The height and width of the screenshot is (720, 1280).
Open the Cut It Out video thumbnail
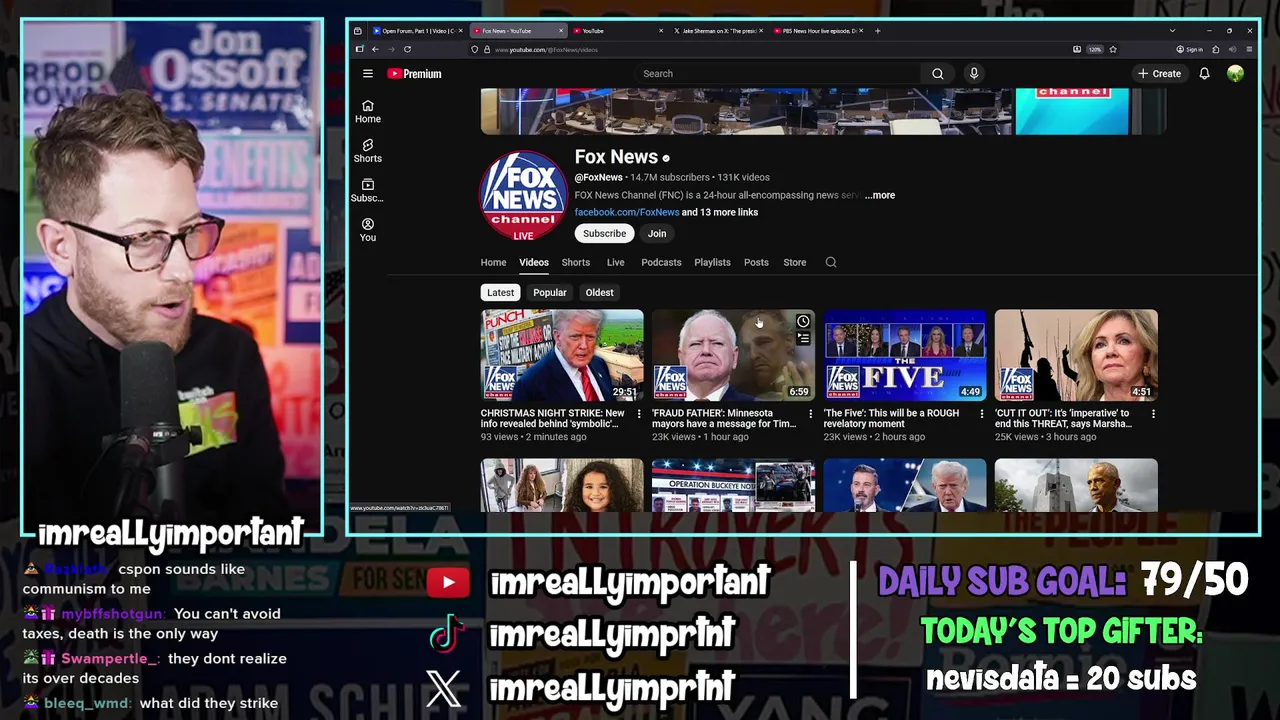point(1076,355)
